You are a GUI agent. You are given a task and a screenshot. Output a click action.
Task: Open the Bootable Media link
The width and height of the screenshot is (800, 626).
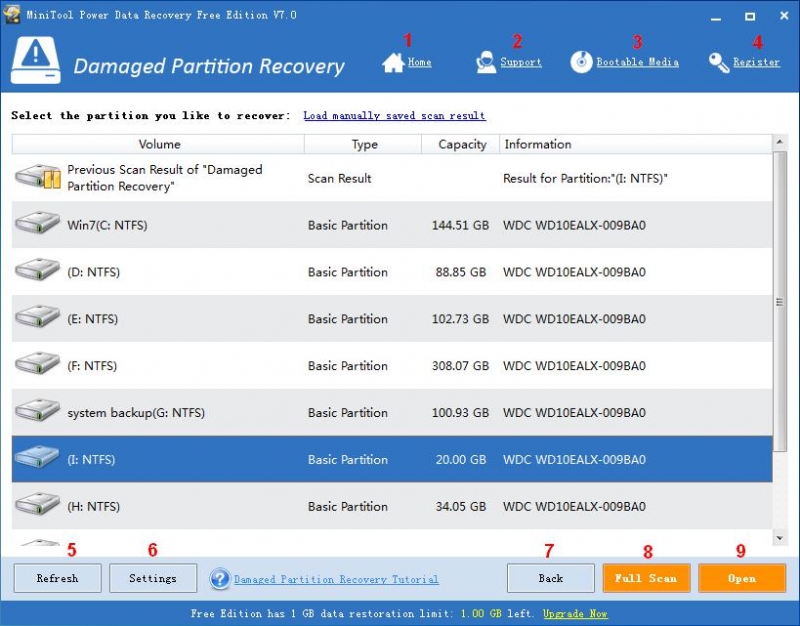[638, 62]
